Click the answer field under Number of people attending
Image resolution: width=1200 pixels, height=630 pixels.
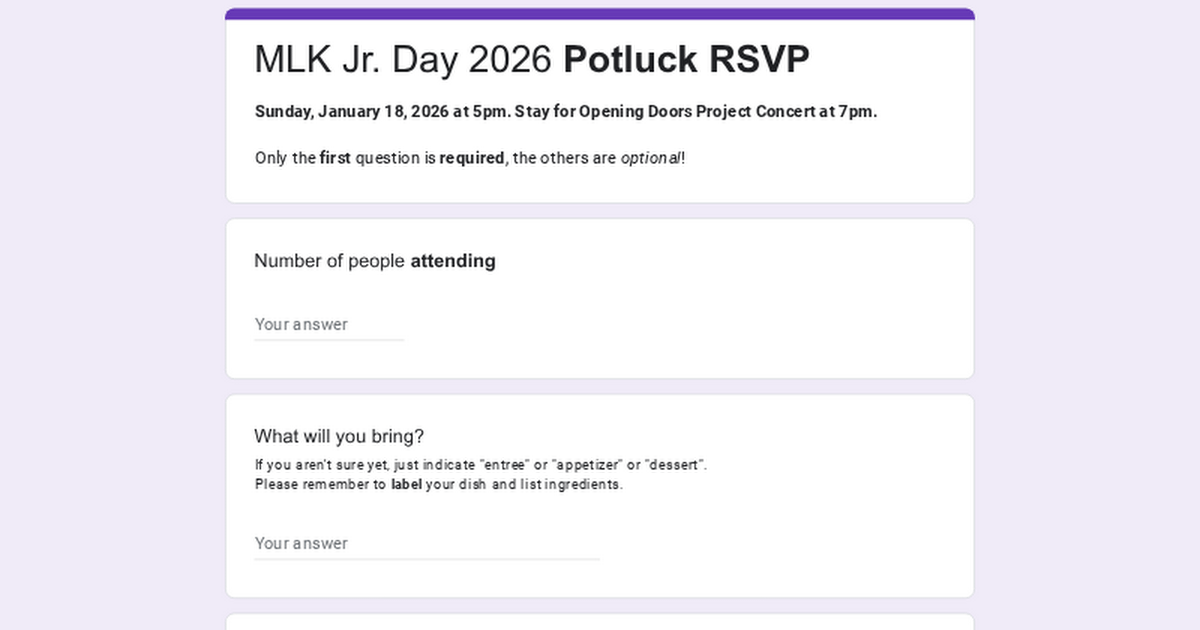[328, 324]
